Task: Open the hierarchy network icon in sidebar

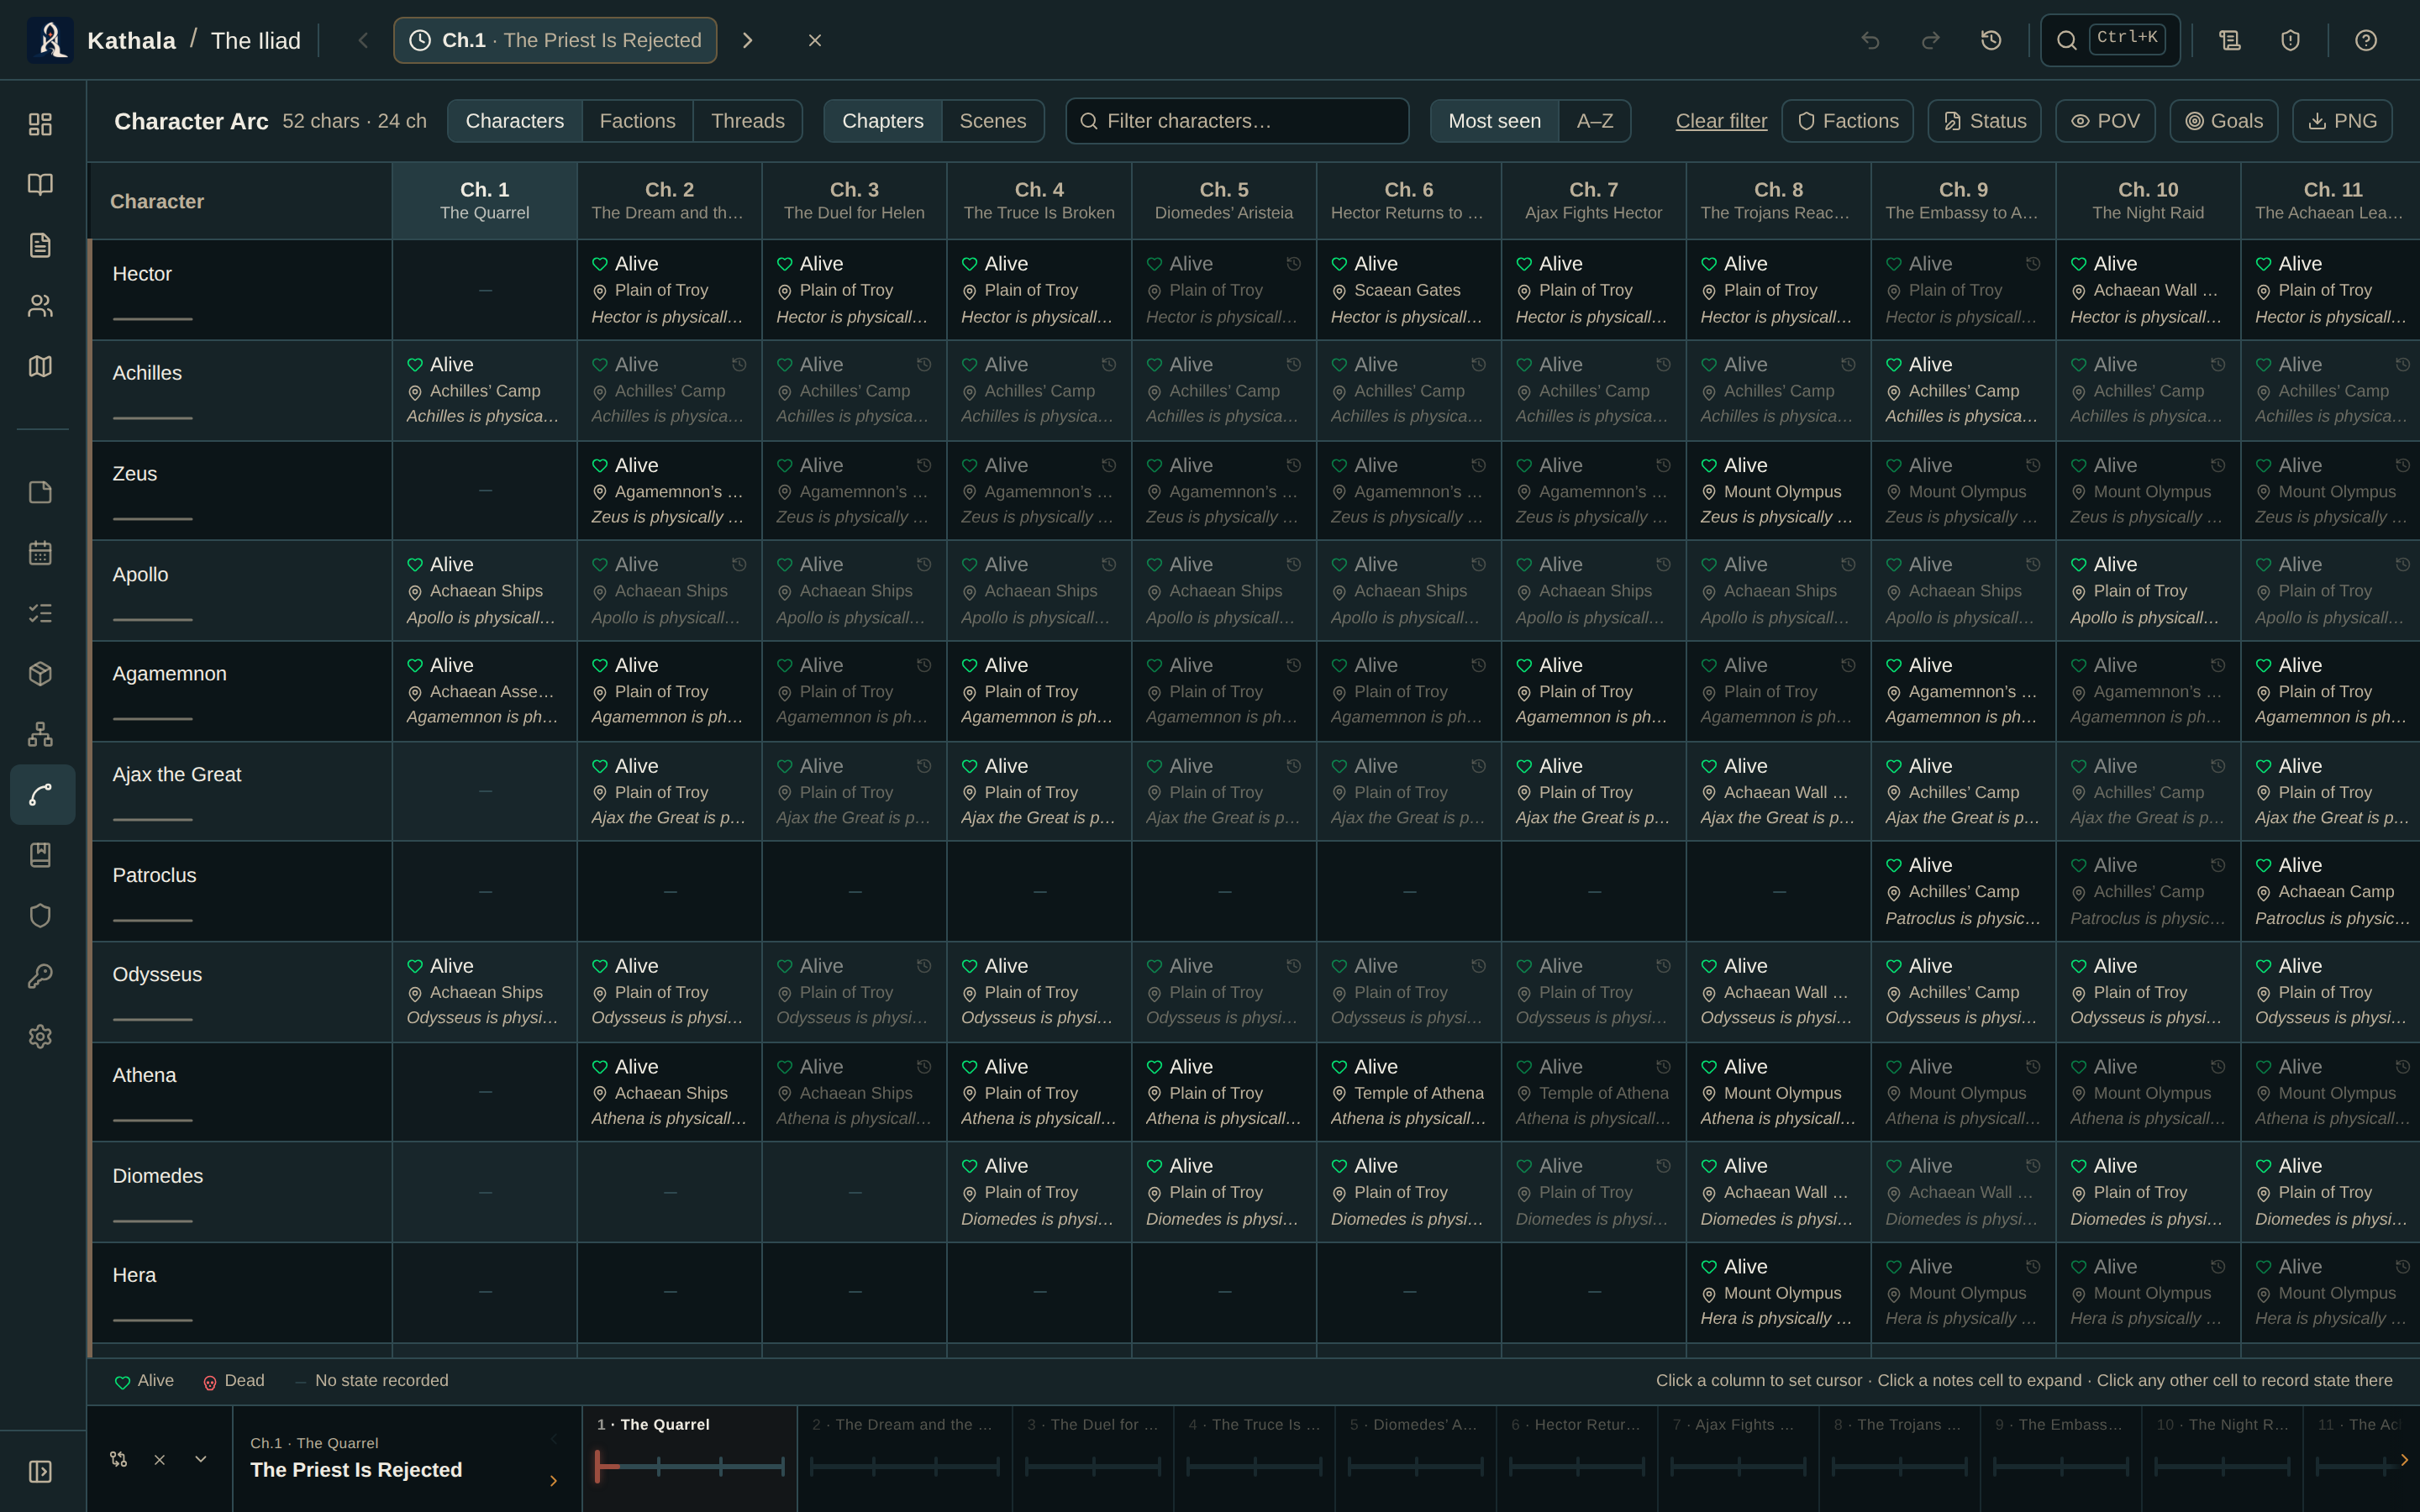Action: point(40,734)
